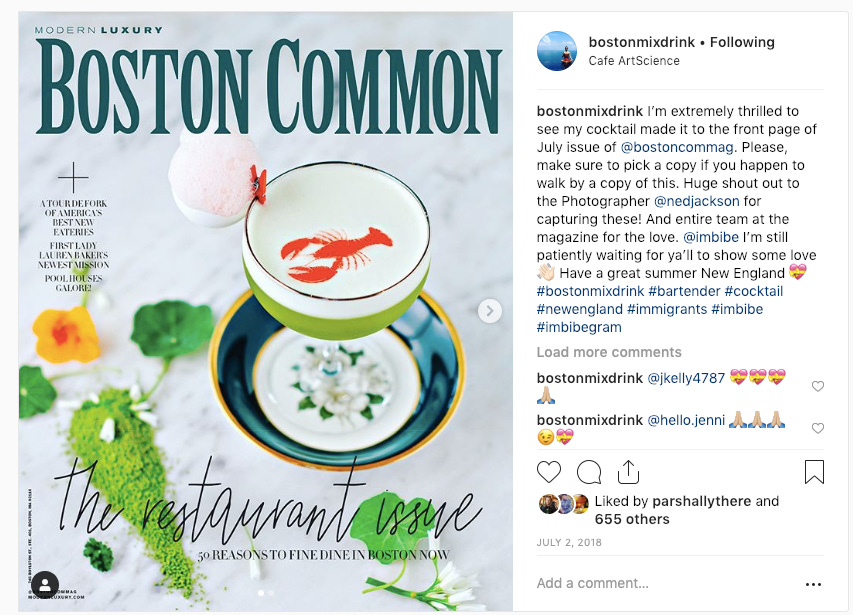This screenshot has height=615, width=853.
Task: Like the @hello.jenni comment
Action: click(817, 428)
